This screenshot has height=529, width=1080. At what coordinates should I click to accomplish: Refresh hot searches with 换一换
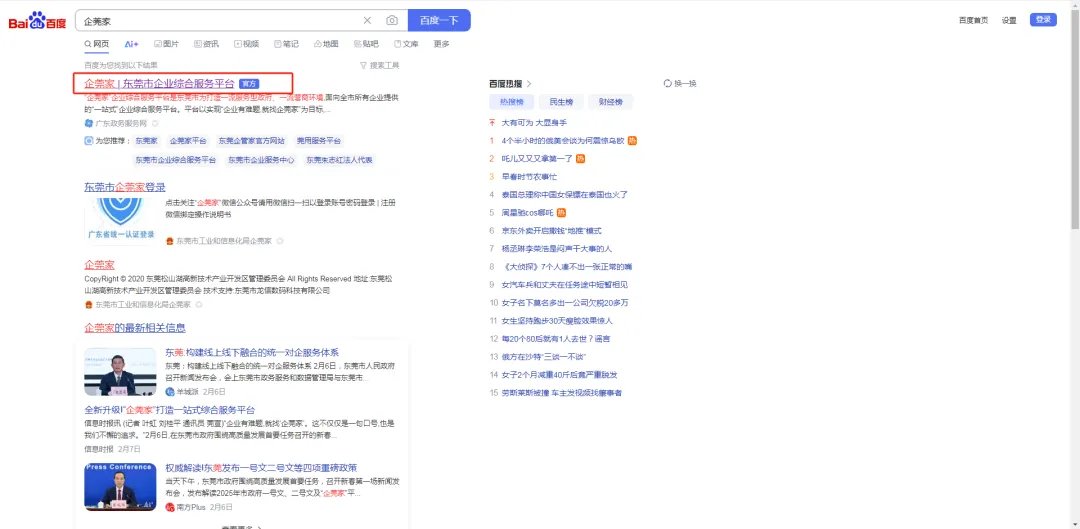point(680,83)
